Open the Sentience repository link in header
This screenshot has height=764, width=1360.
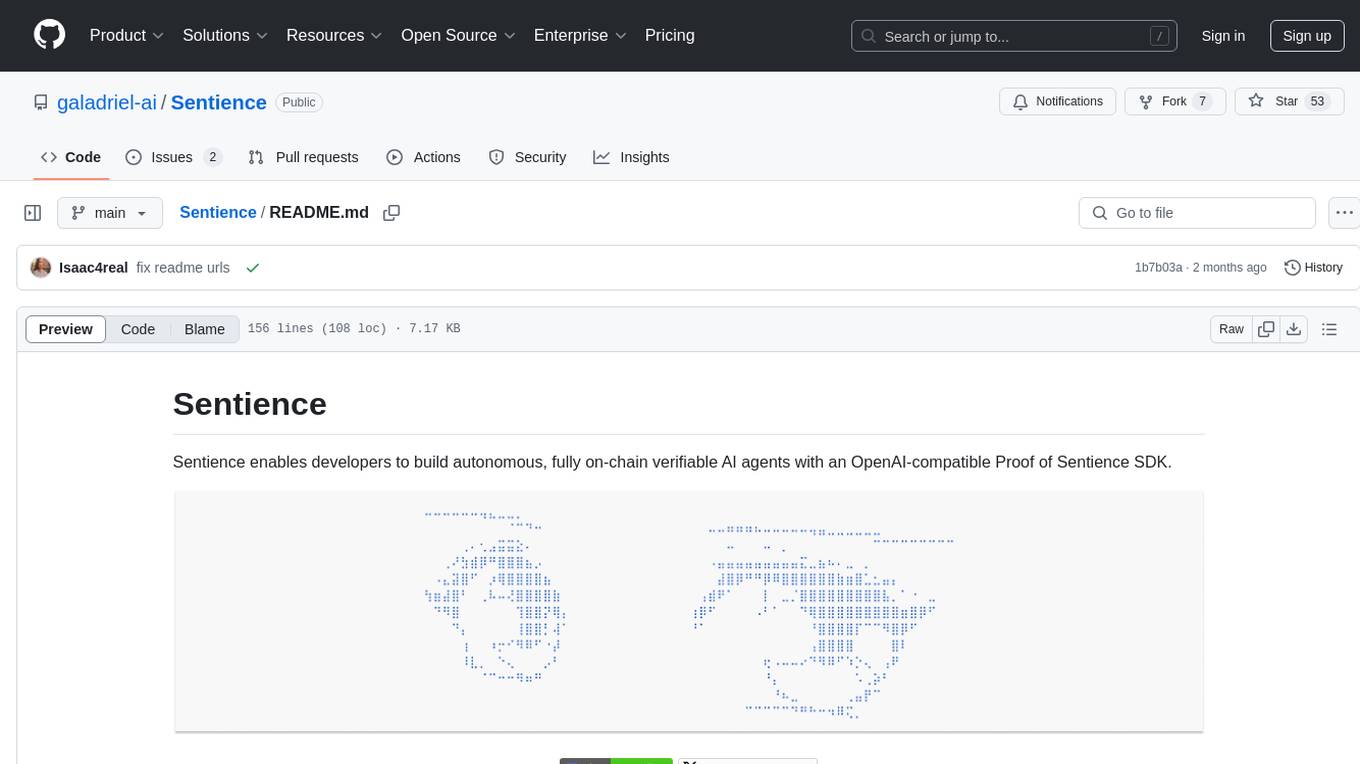click(x=219, y=102)
